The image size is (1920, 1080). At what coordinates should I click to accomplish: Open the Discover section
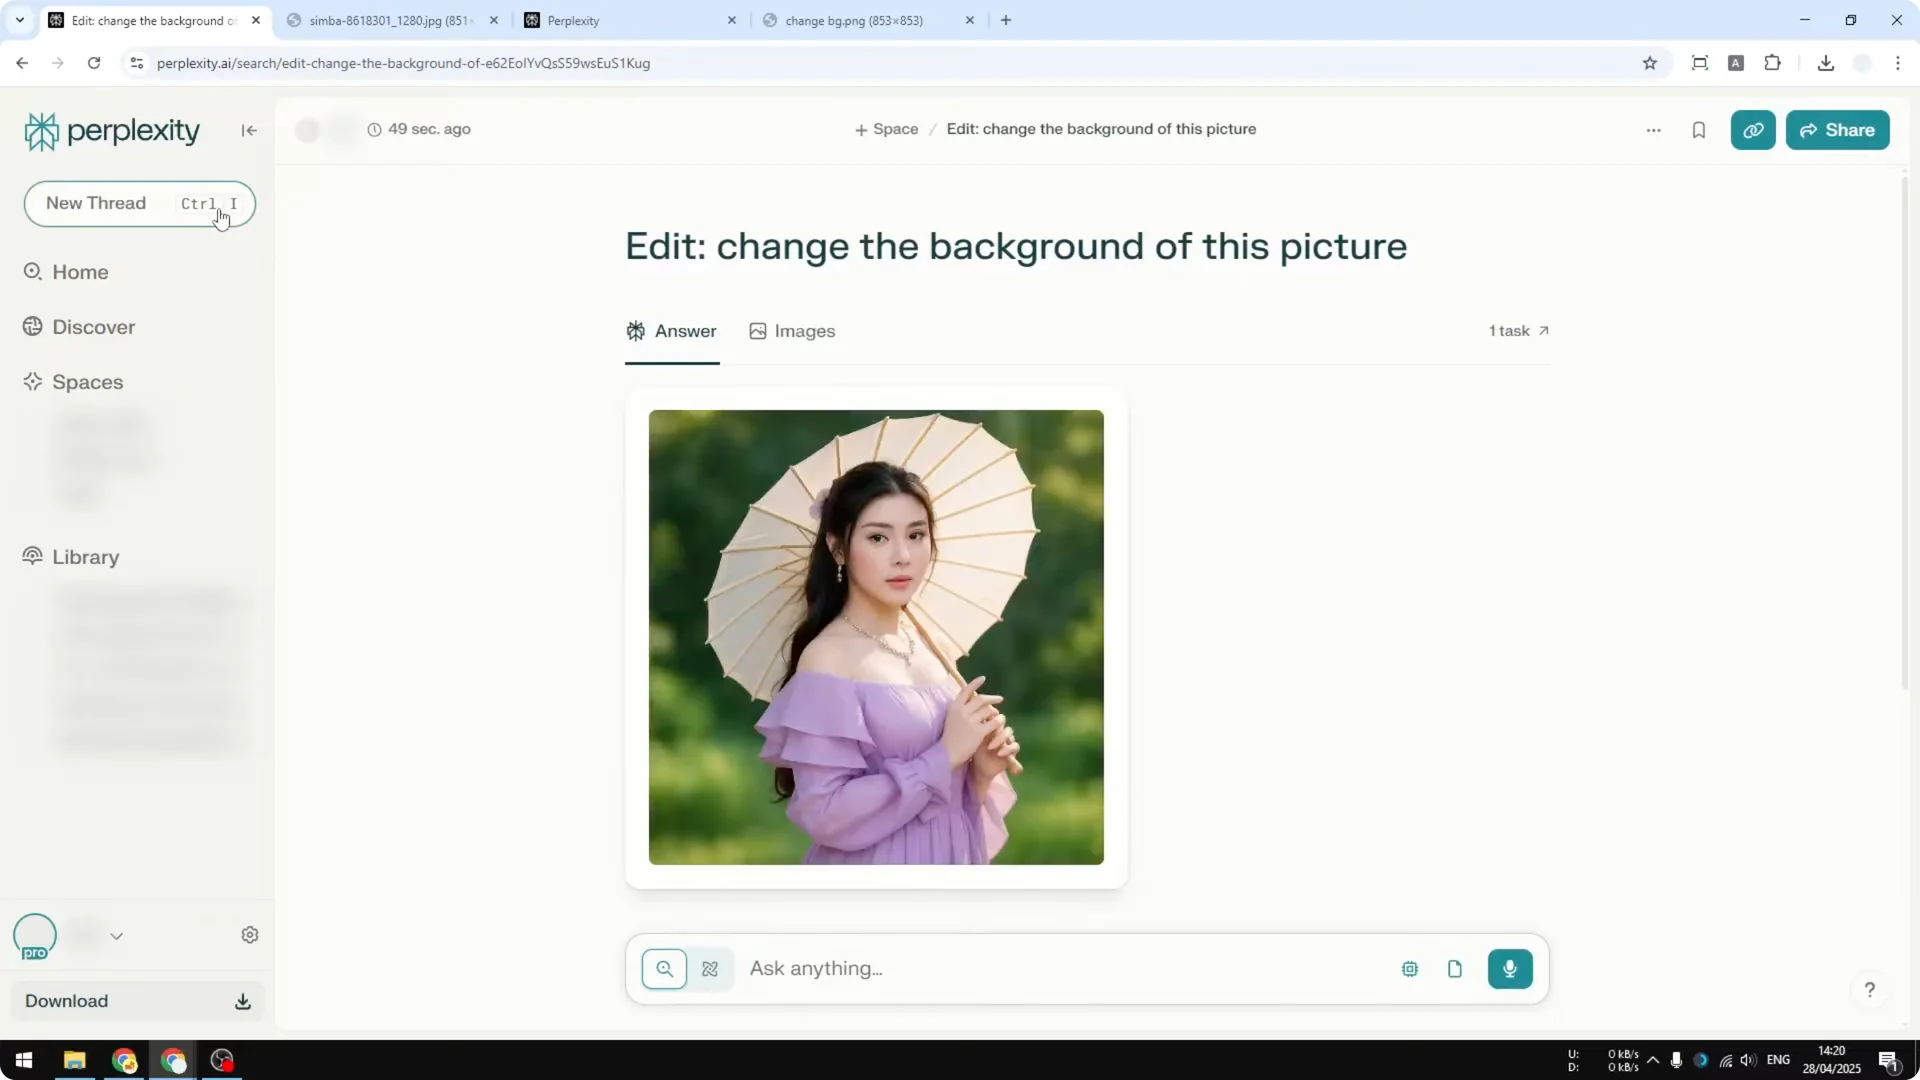[93, 327]
